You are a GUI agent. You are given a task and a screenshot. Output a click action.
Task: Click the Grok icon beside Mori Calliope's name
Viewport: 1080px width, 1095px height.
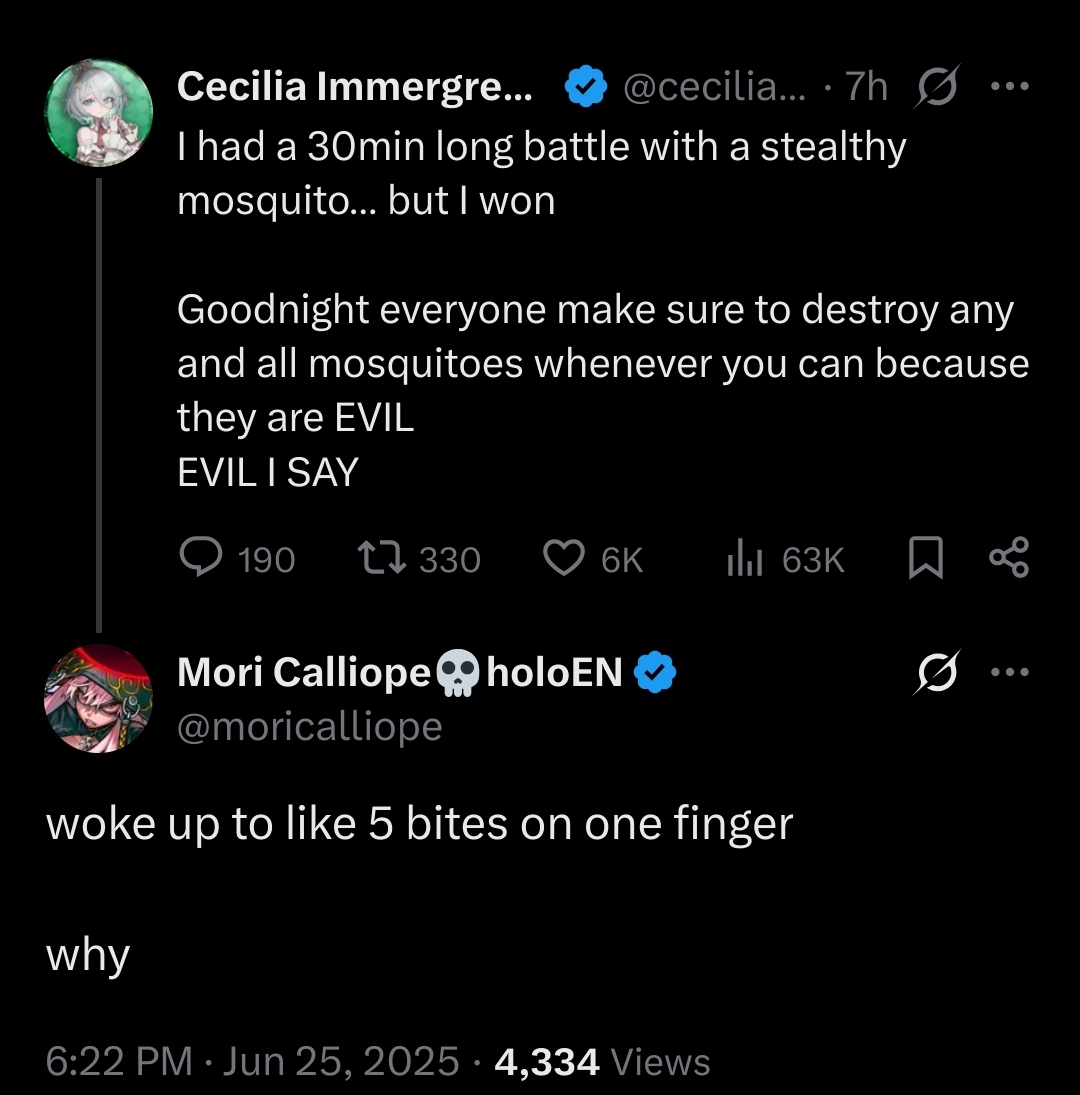(937, 672)
